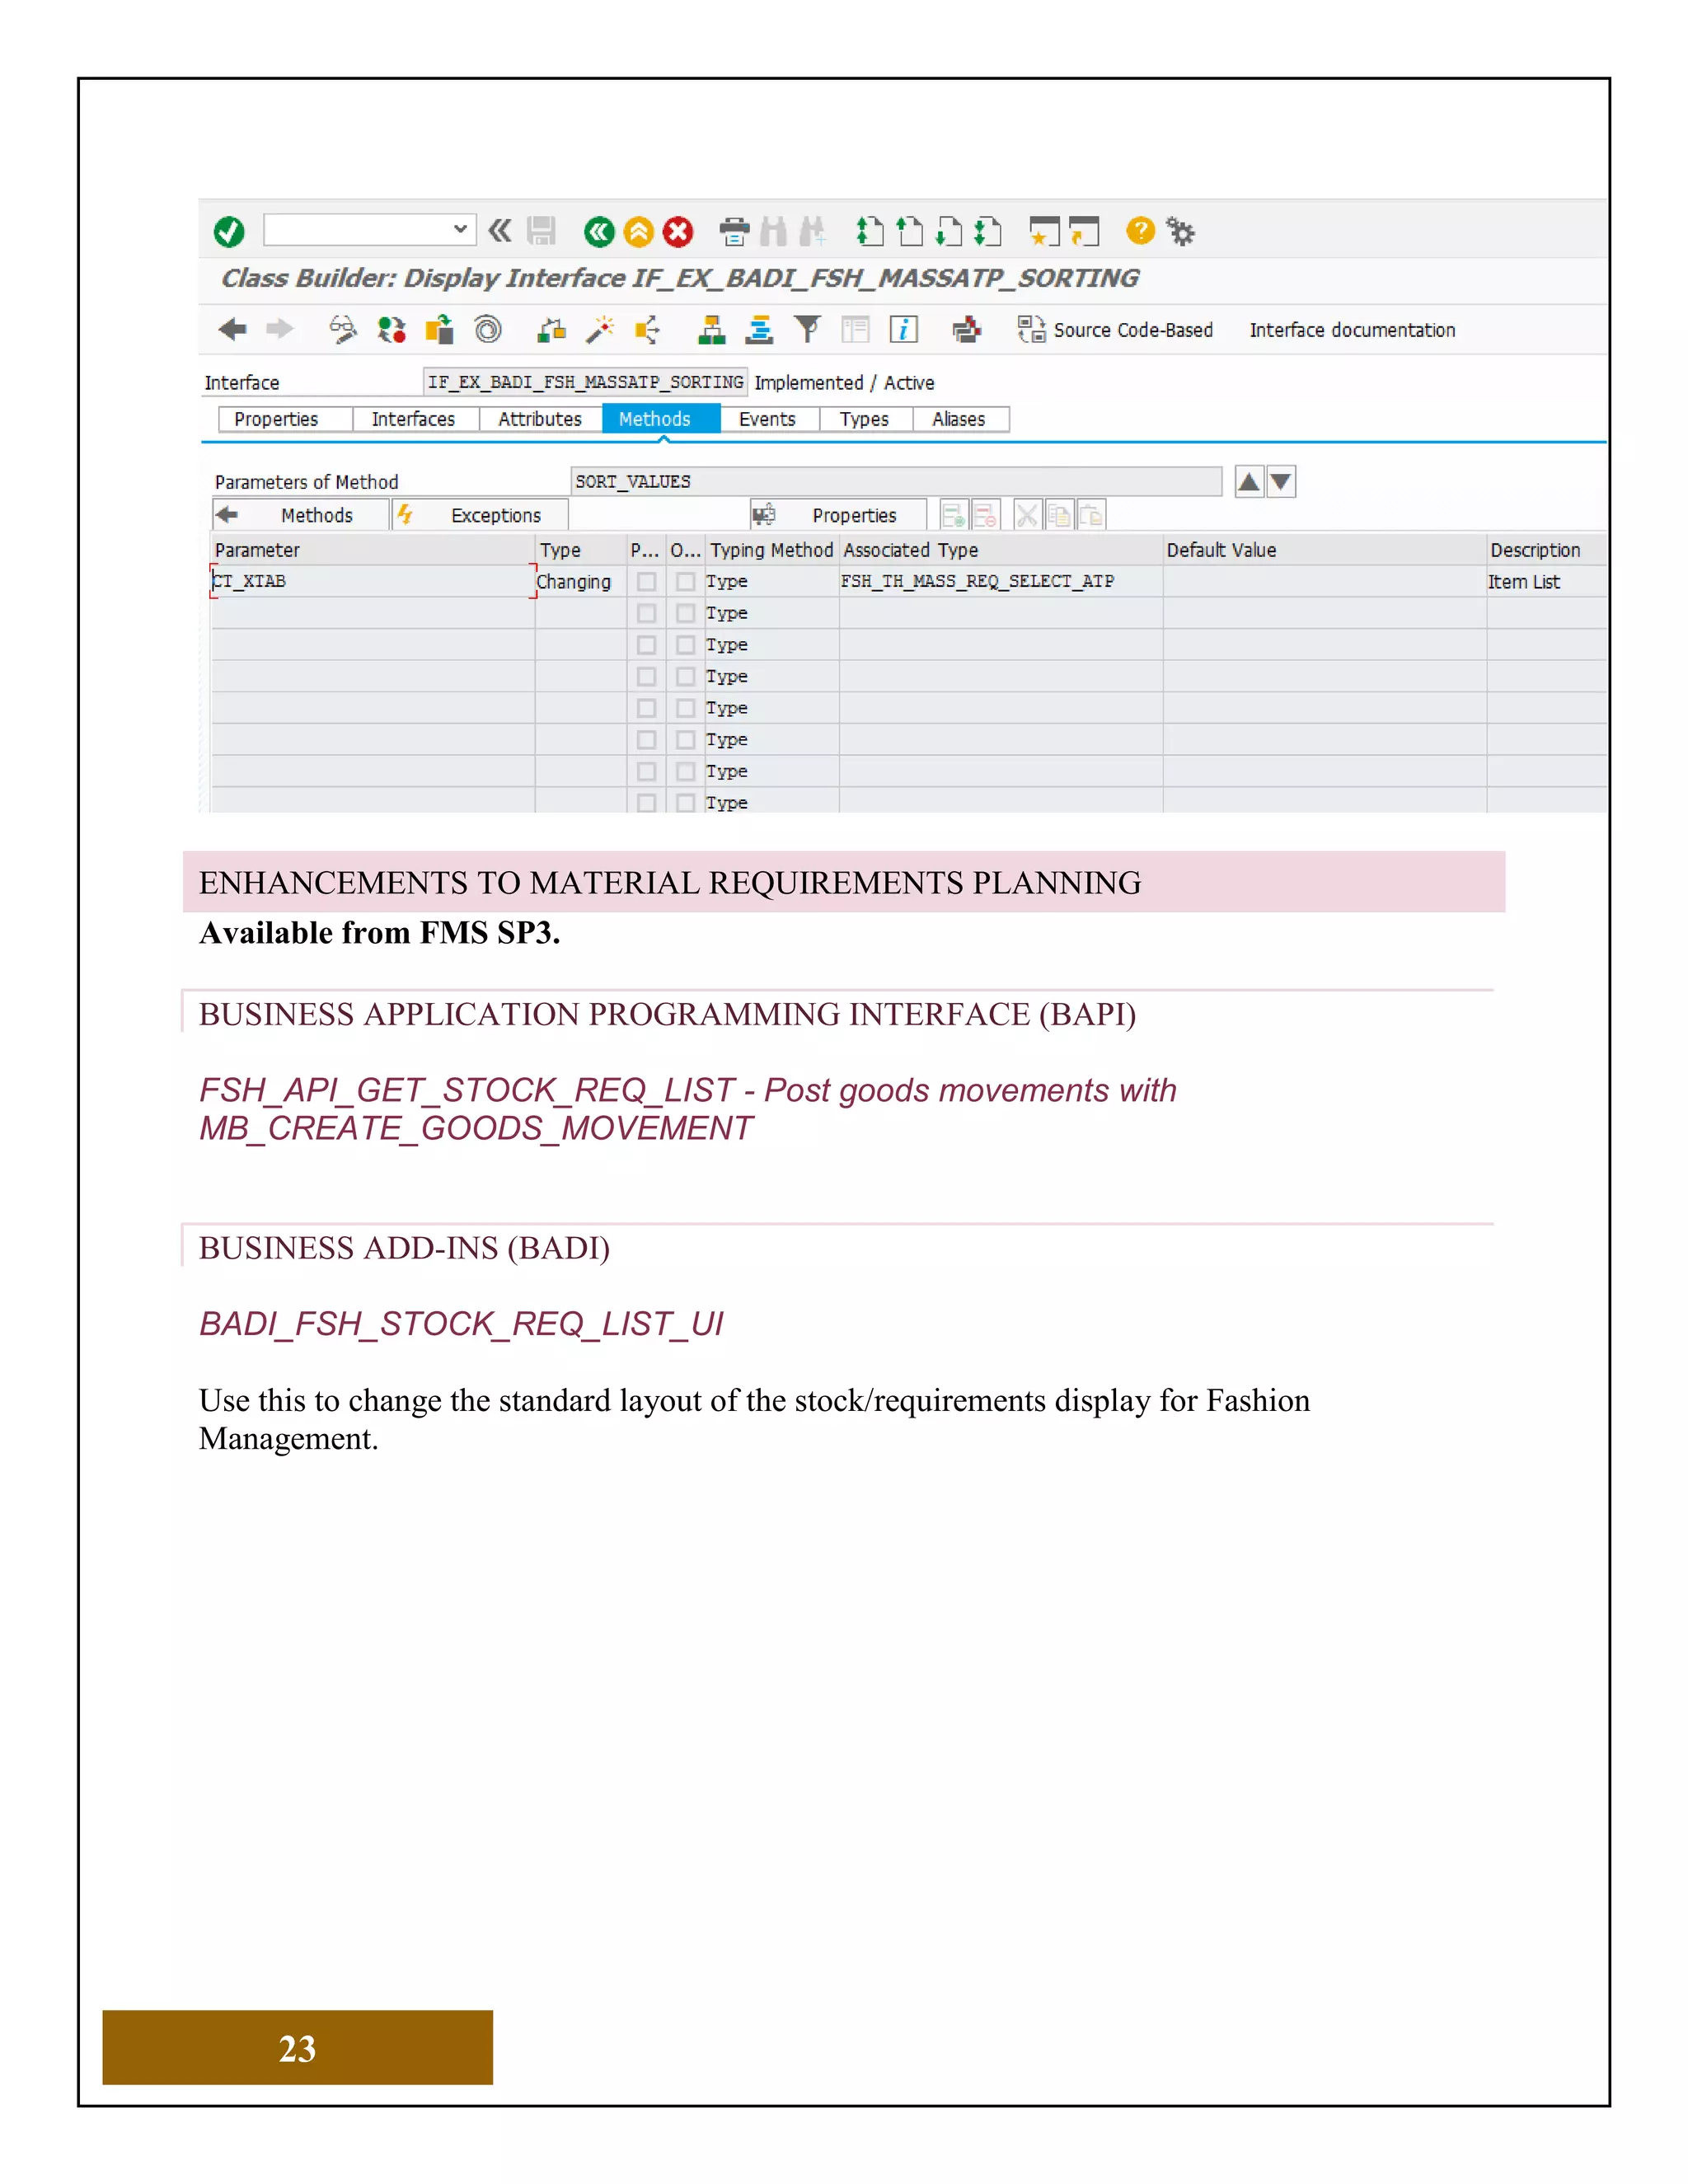Image resolution: width=1688 pixels, height=2184 pixels.
Task: Click the Source Code-Based button
Action: pyautogui.click(x=1115, y=330)
